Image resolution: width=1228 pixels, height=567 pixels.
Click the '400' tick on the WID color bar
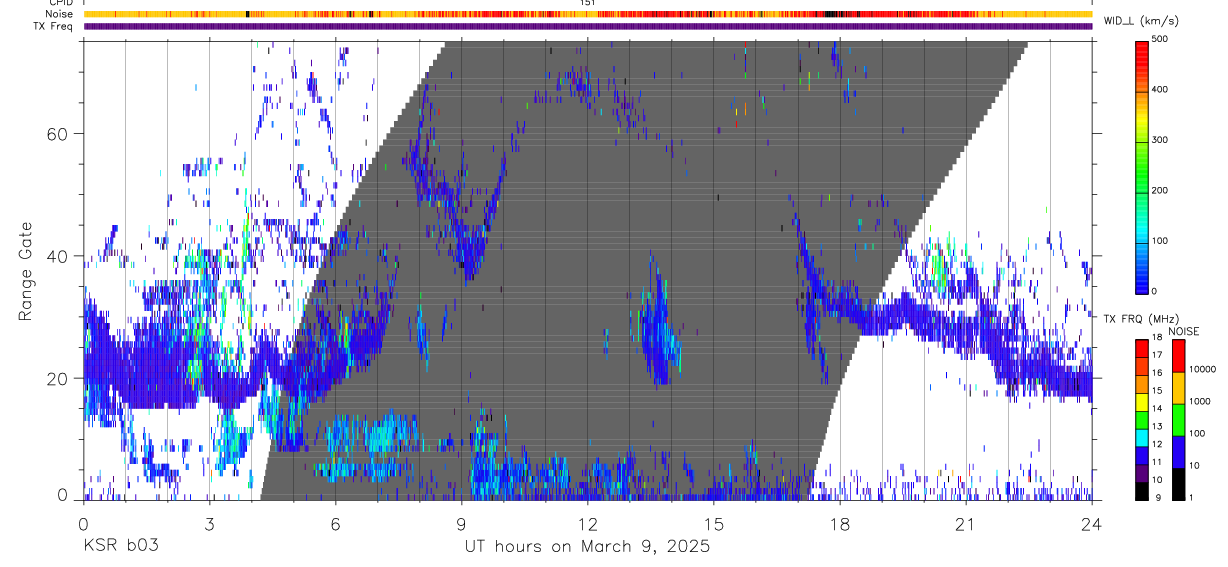point(1162,89)
